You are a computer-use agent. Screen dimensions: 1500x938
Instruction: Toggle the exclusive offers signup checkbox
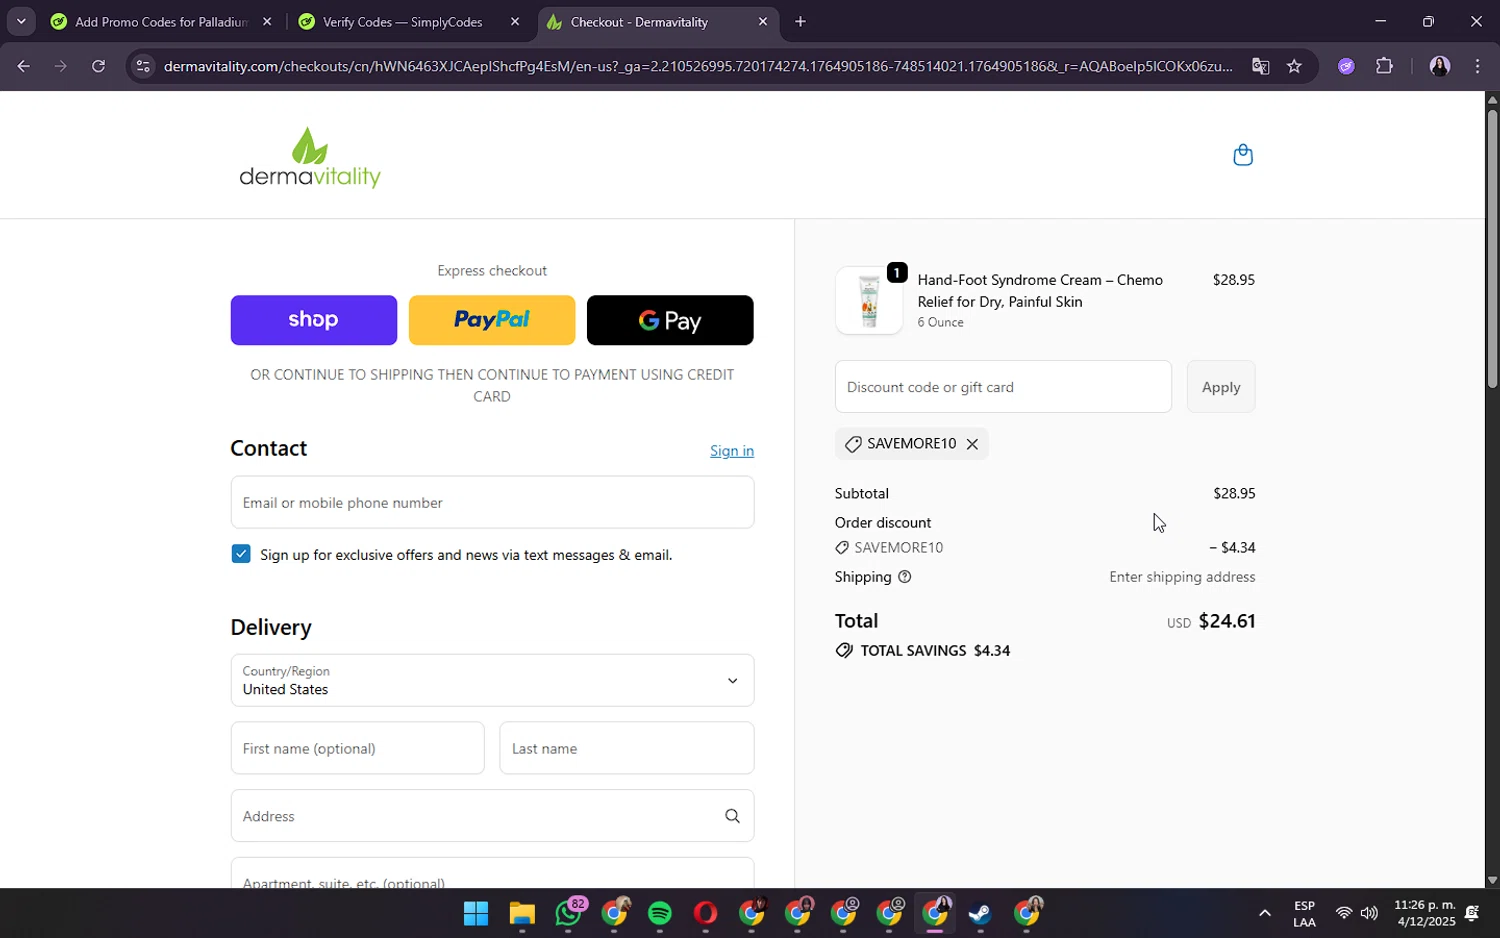(x=241, y=554)
